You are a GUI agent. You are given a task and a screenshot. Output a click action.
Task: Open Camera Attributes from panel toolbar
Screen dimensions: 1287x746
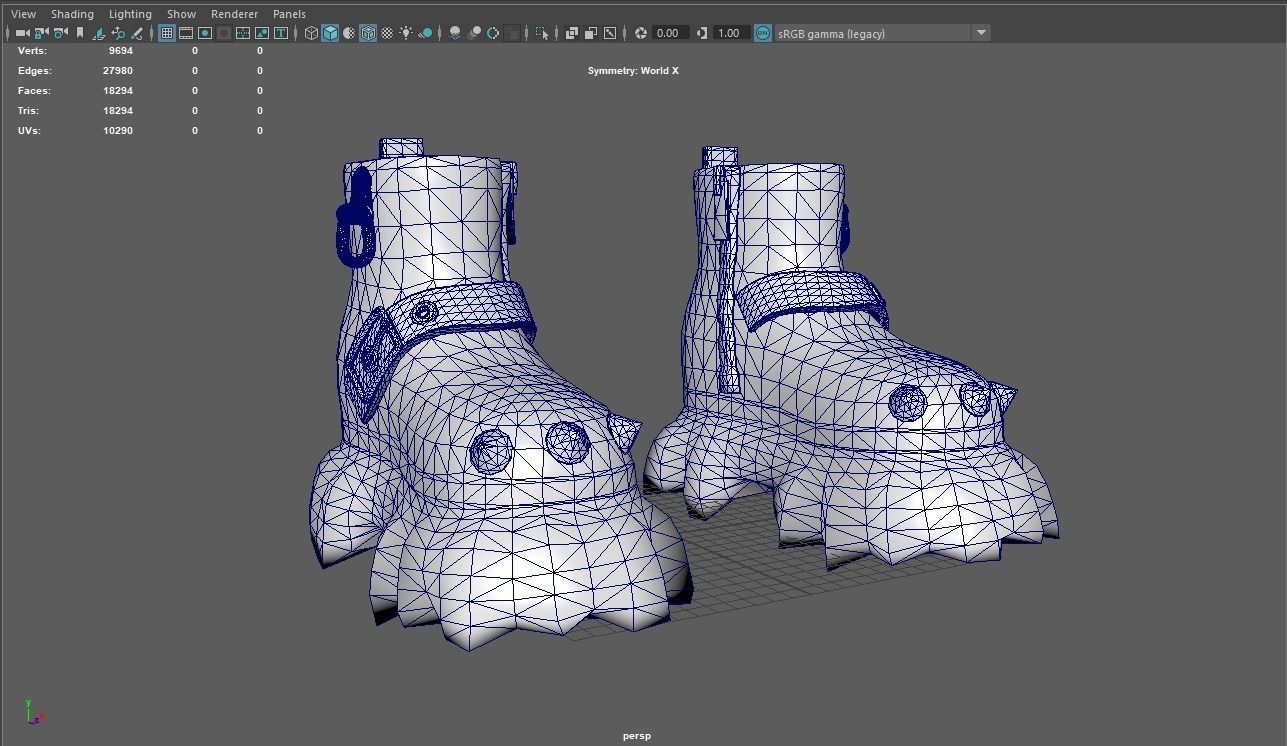[60, 33]
